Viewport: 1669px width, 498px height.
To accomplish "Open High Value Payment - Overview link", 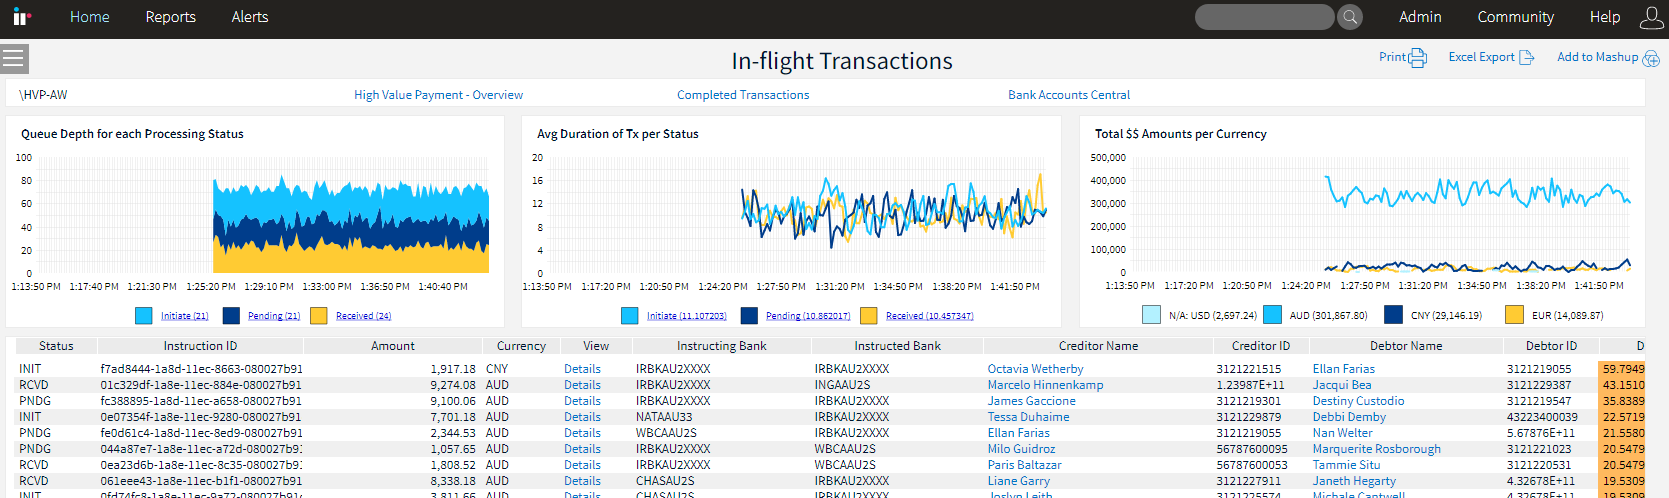I will 438,95.
